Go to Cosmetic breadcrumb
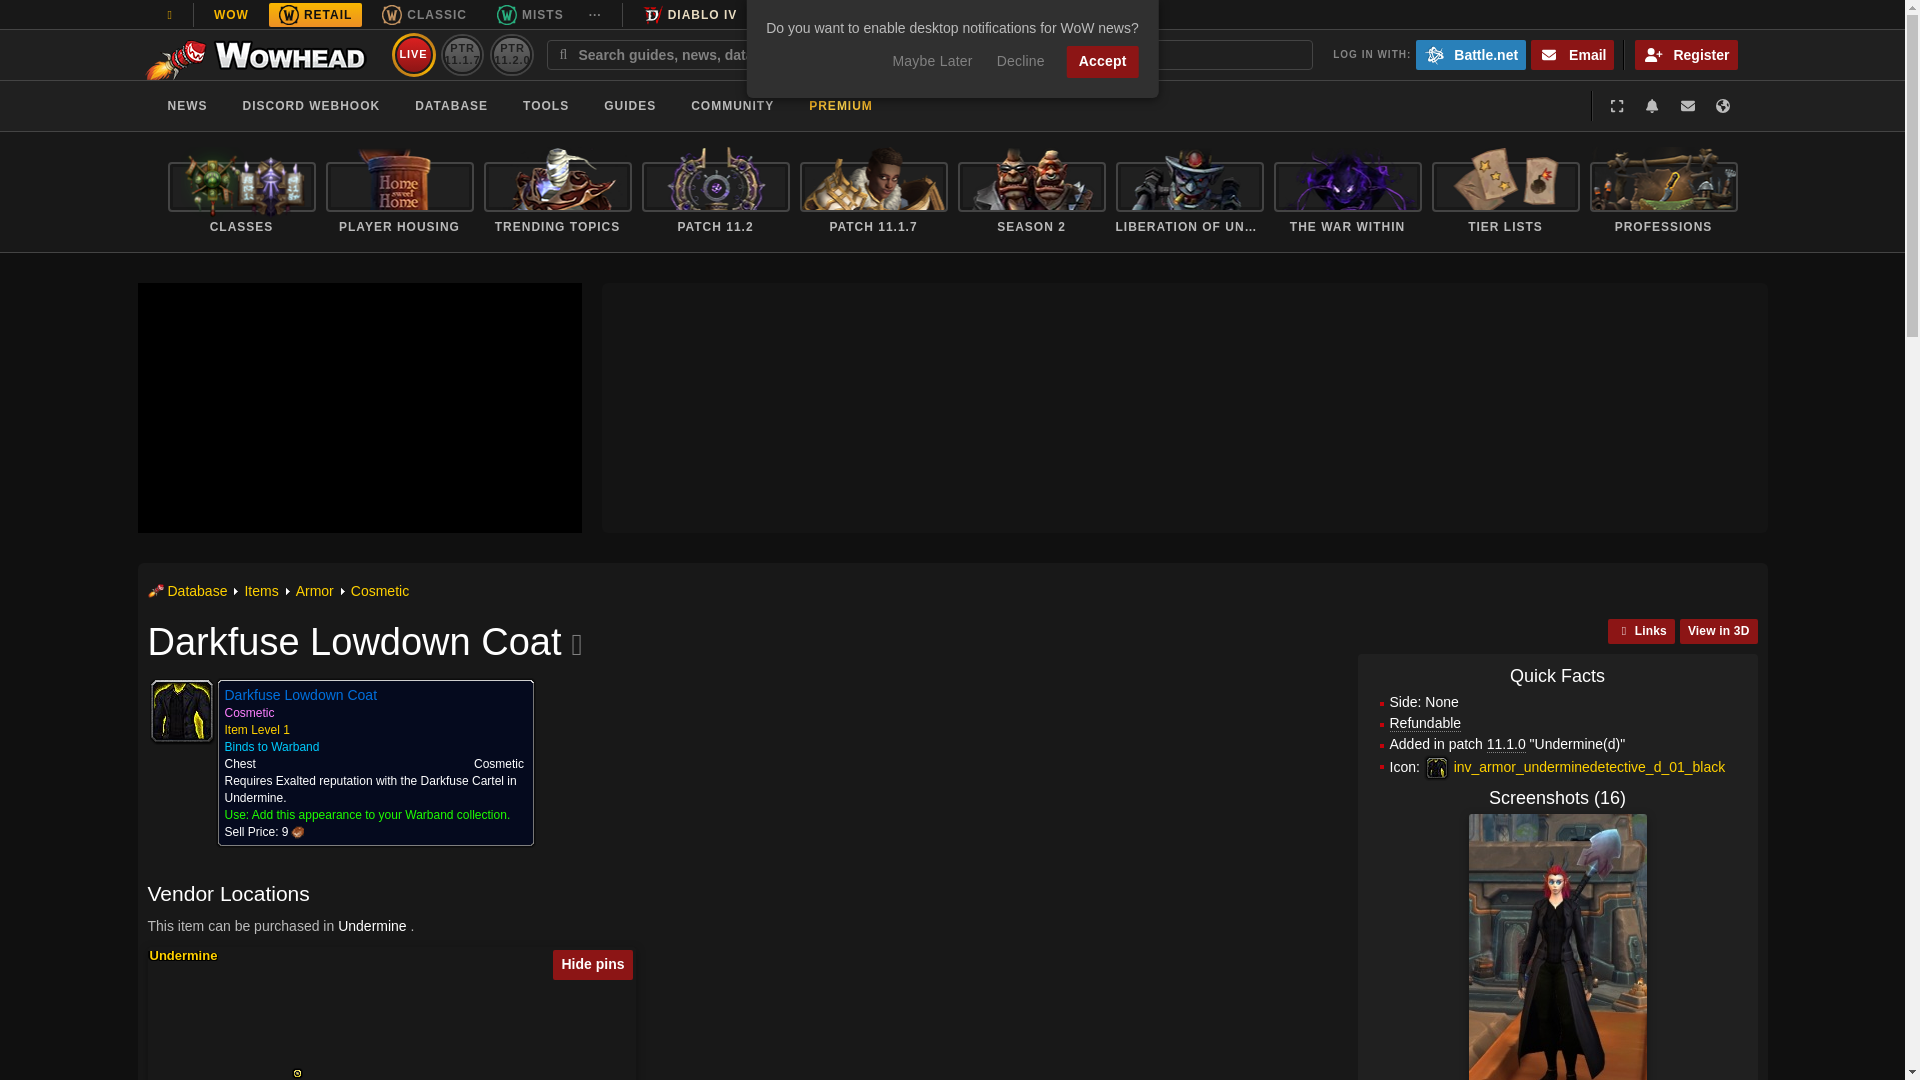Screen dimensions: 1920x1080 pos(380,592)
